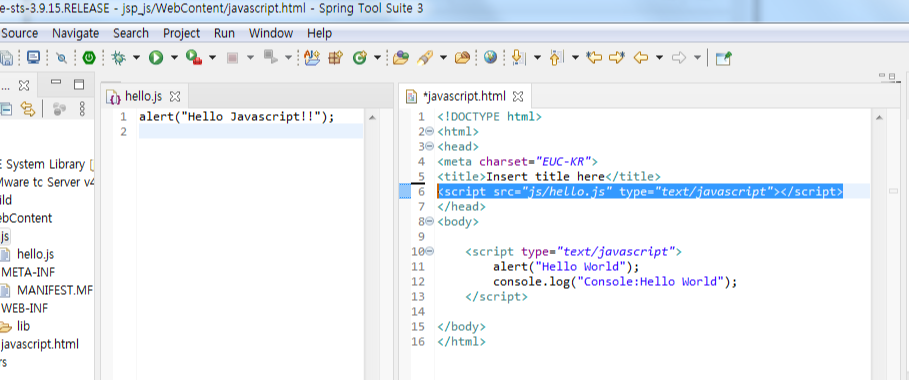
Task: Switch to the hello.js editor tab
Action: tap(144, 96)
